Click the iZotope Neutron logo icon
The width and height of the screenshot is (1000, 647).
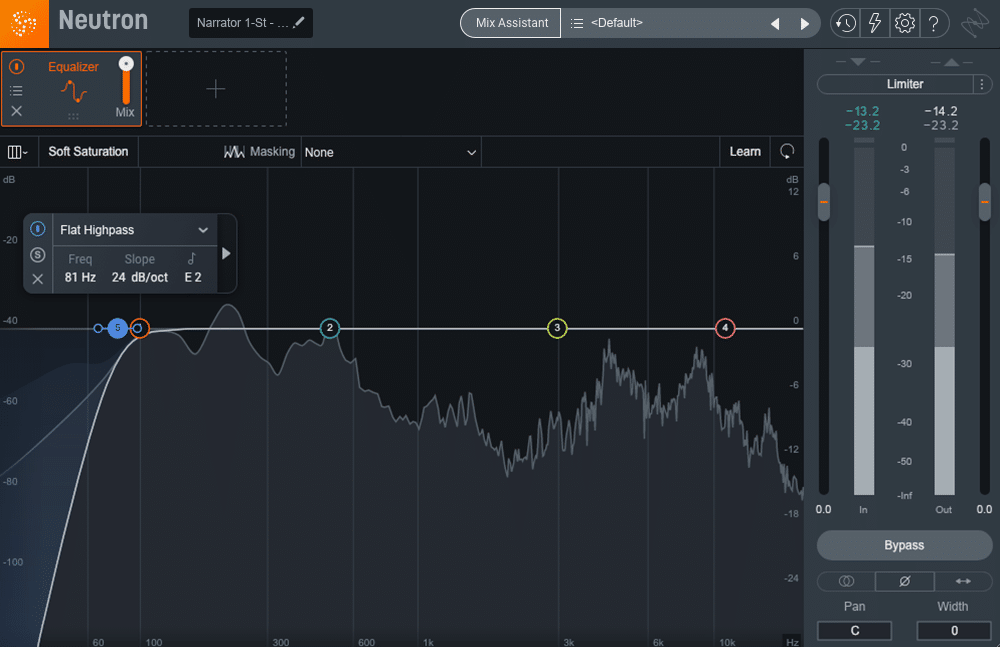24,24
